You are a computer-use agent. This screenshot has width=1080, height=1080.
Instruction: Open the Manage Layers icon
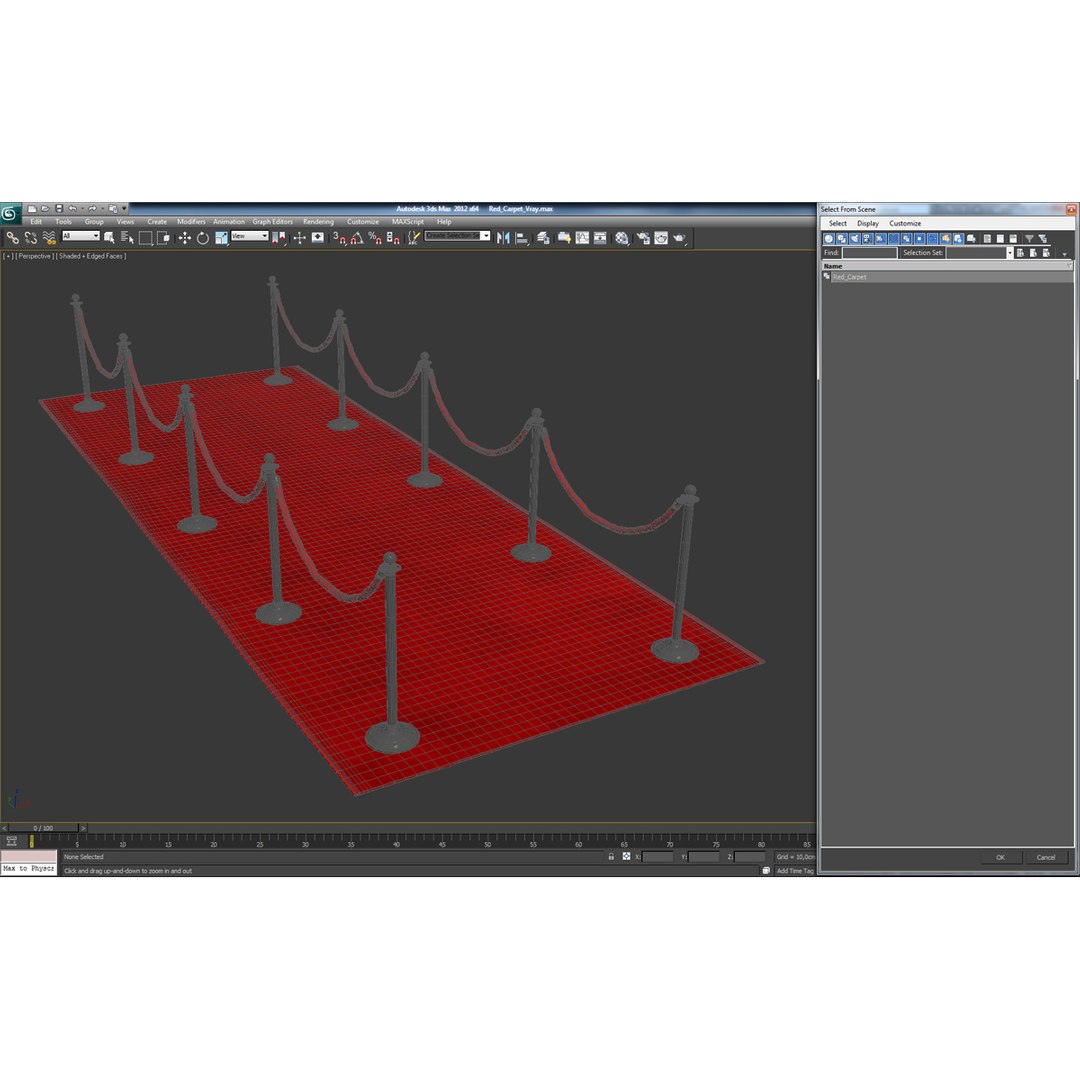(543, 238)
